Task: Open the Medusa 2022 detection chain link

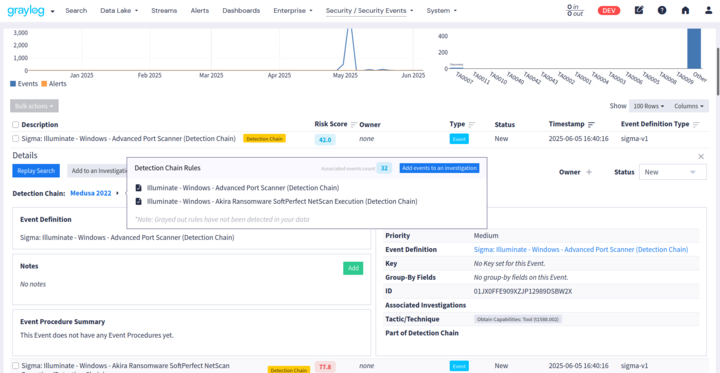Action: click(x=90, y=193)
